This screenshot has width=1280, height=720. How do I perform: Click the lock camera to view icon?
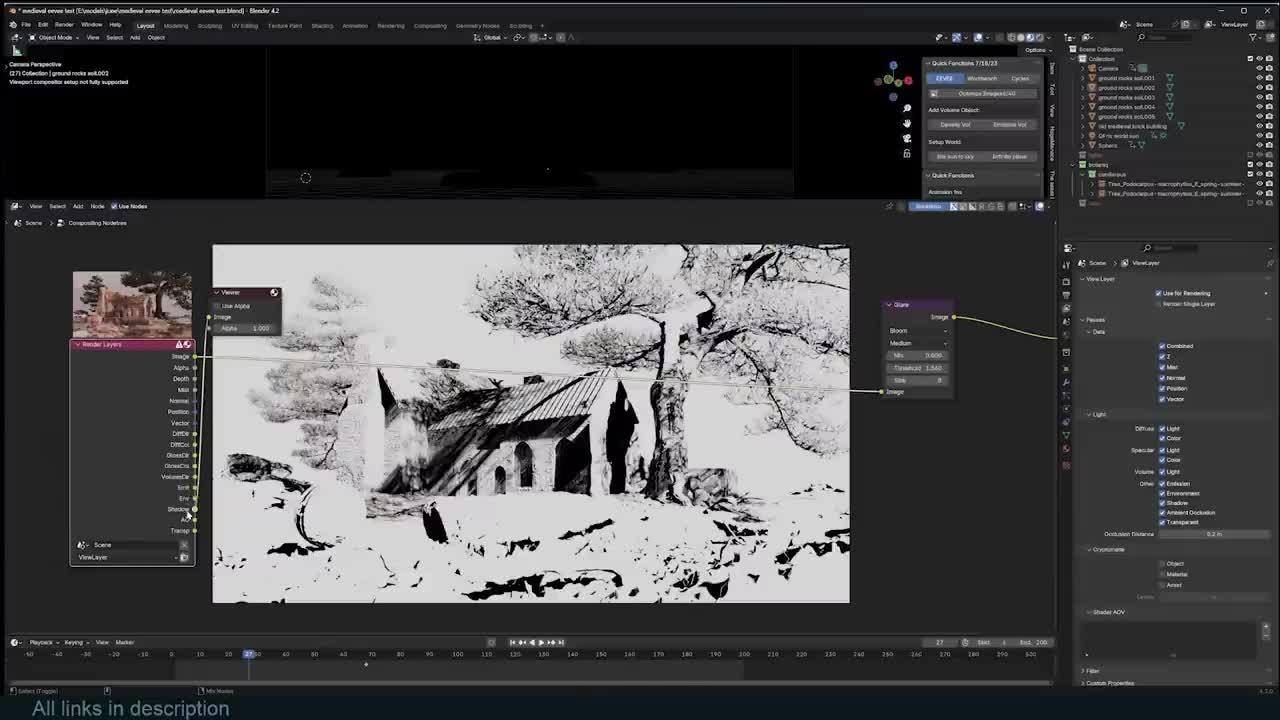[907, 153]
